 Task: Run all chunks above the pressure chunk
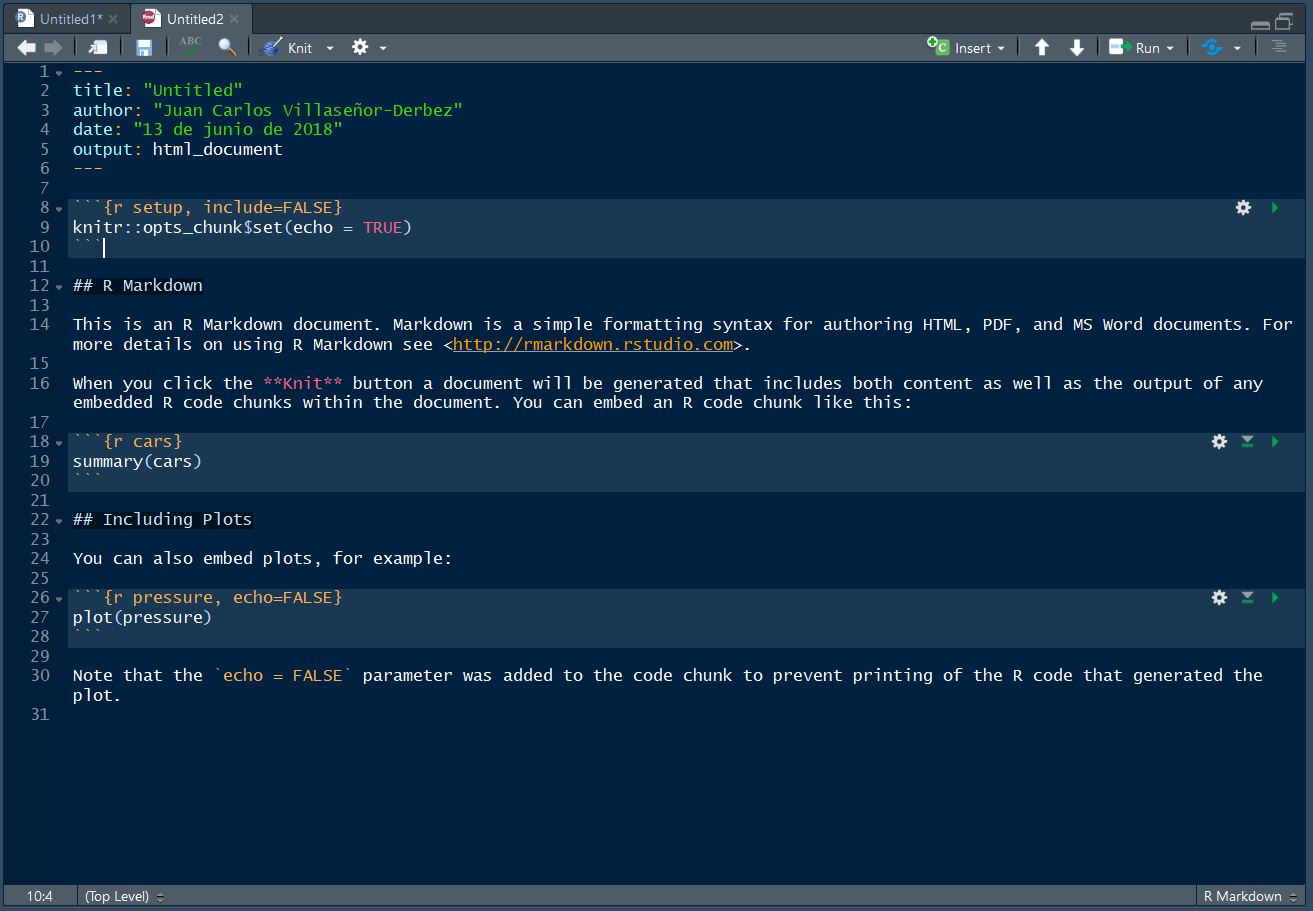pos(1246,597)
